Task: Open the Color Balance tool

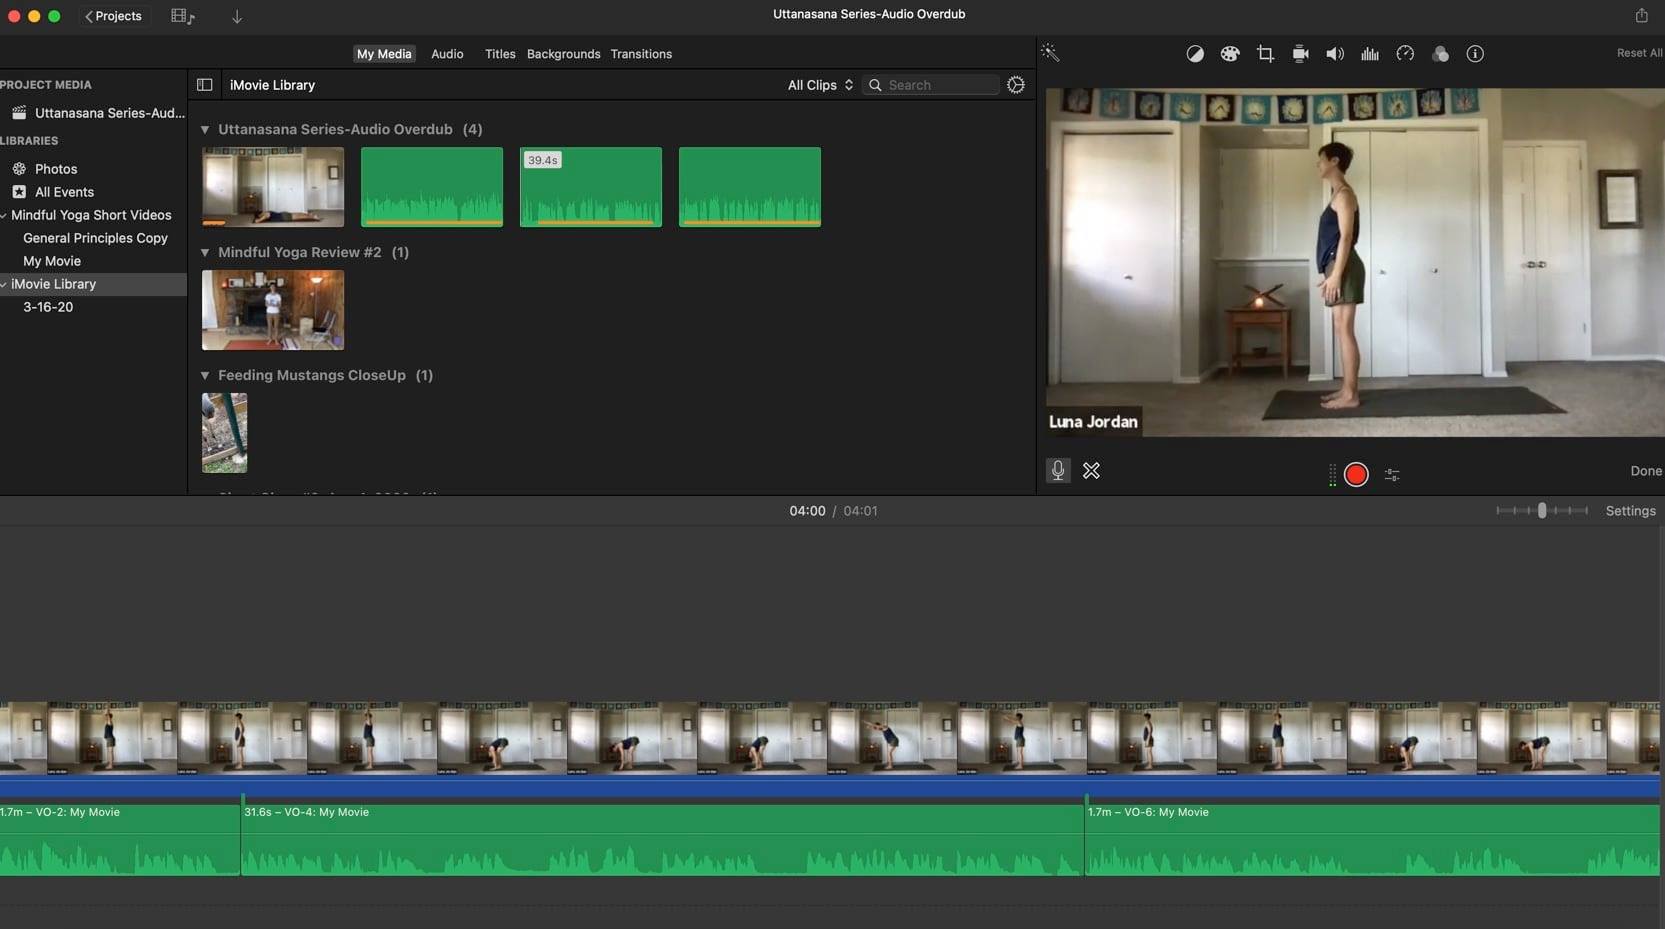Action: click(1195, 54)
